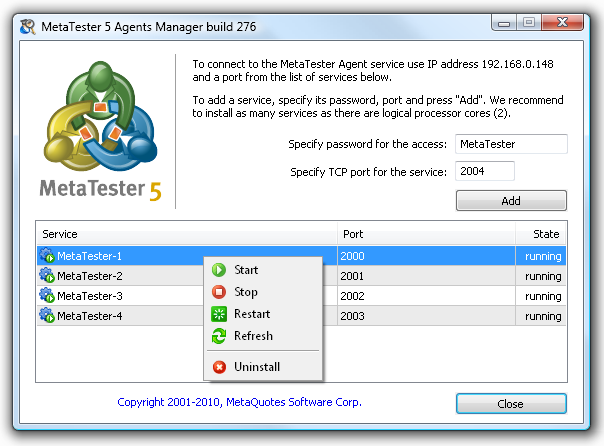This screenshot has width=604, height=446.
Task: Click the running state of MetaTester-3
Action: pyautogui.click(x=543, y=297)
